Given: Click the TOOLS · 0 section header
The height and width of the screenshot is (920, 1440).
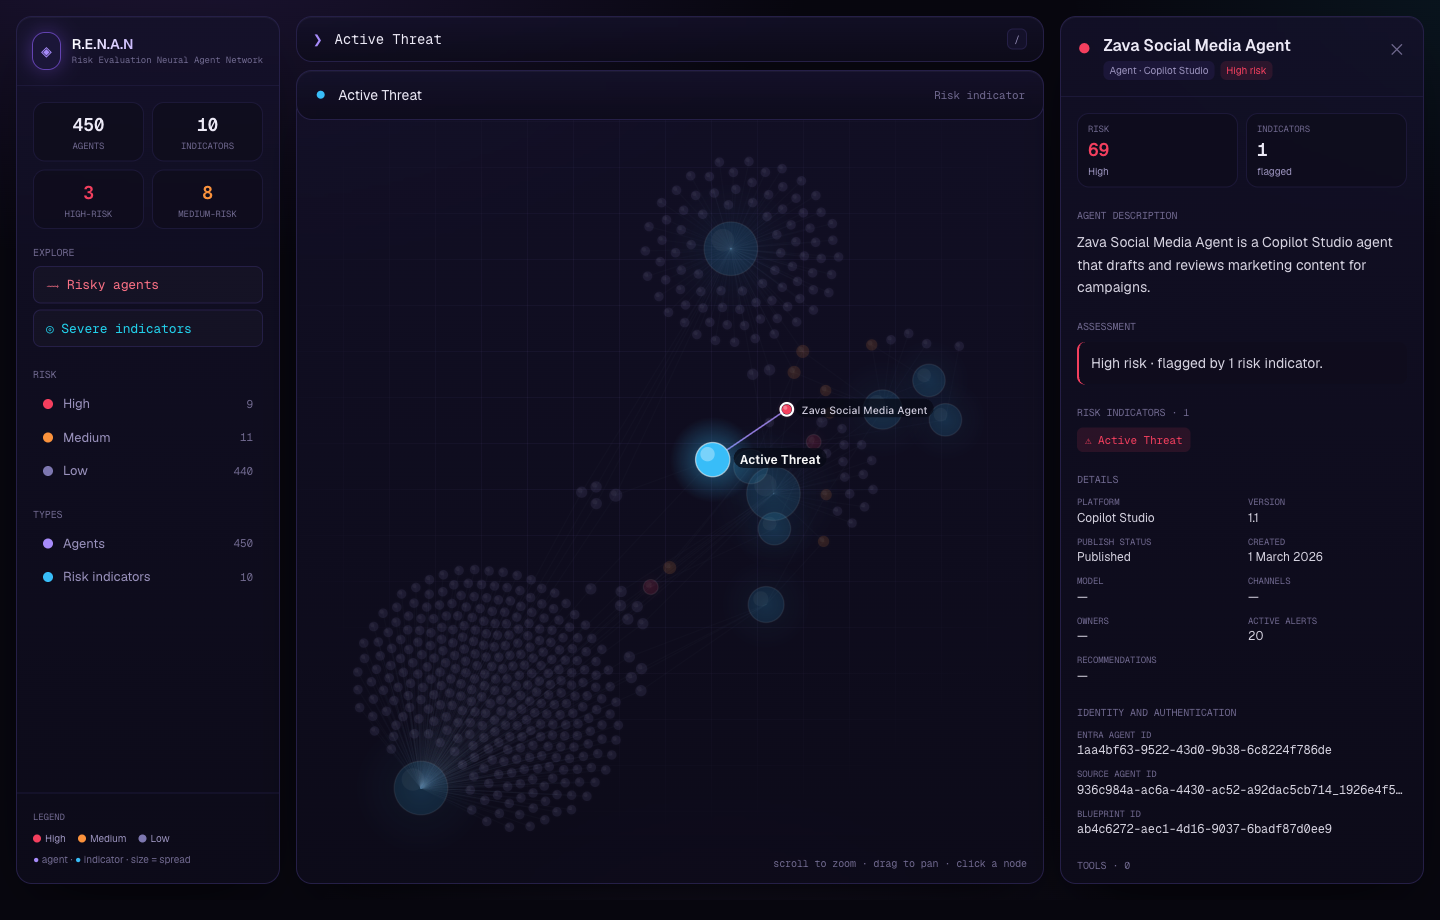Looking at the screenshot, I should click(1103, 866).
